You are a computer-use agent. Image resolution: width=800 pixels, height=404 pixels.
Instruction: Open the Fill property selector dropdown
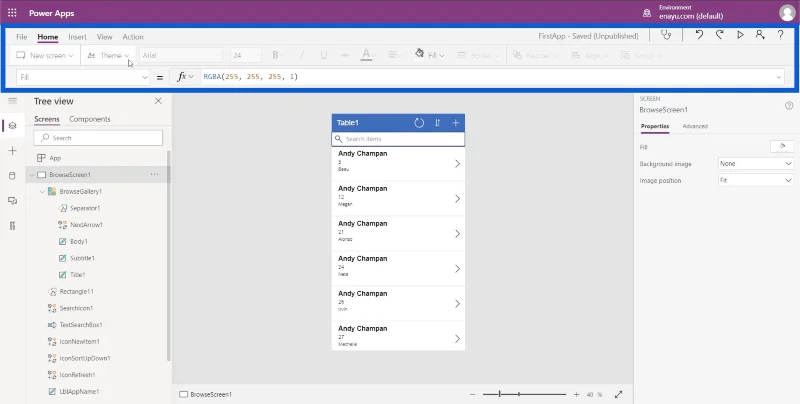tap(83, 77)
